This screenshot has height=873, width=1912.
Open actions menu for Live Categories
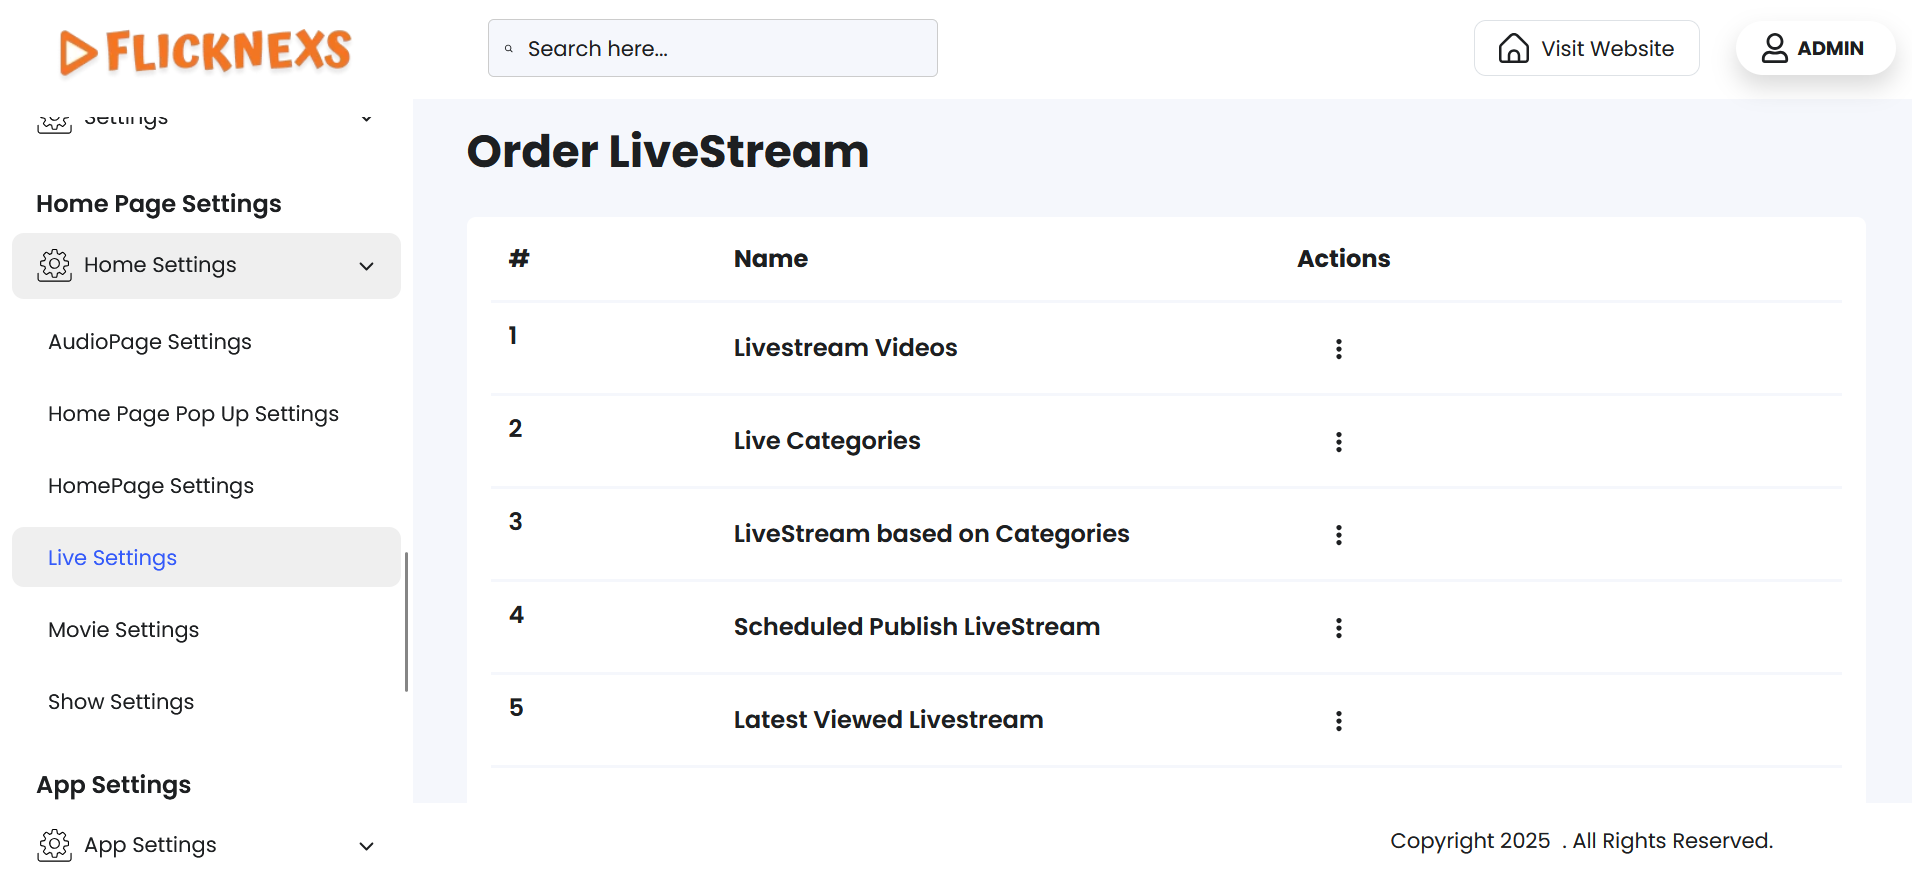[x=1338, y=442]
